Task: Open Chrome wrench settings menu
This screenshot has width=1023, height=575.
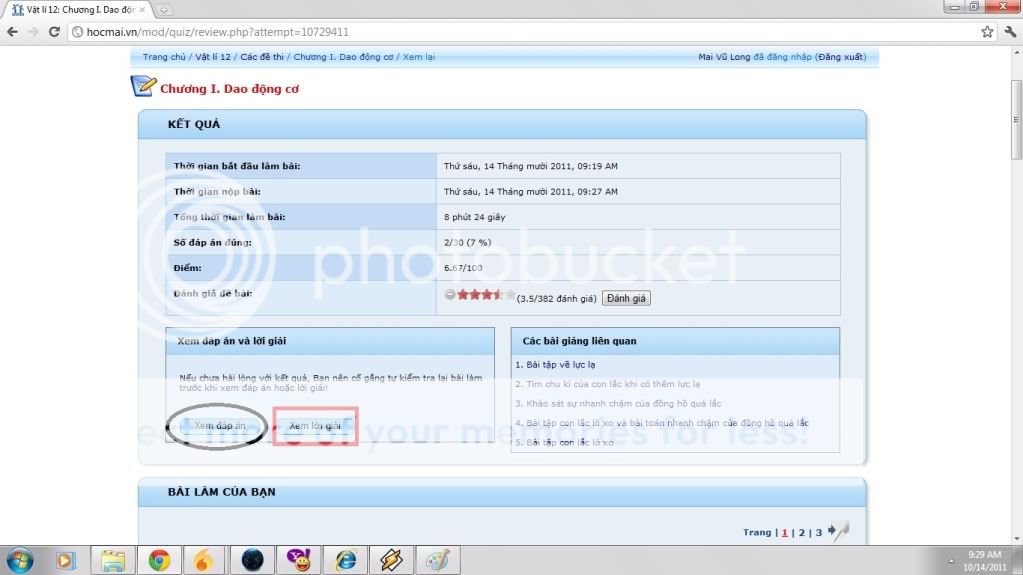Action: (1010, 31)
